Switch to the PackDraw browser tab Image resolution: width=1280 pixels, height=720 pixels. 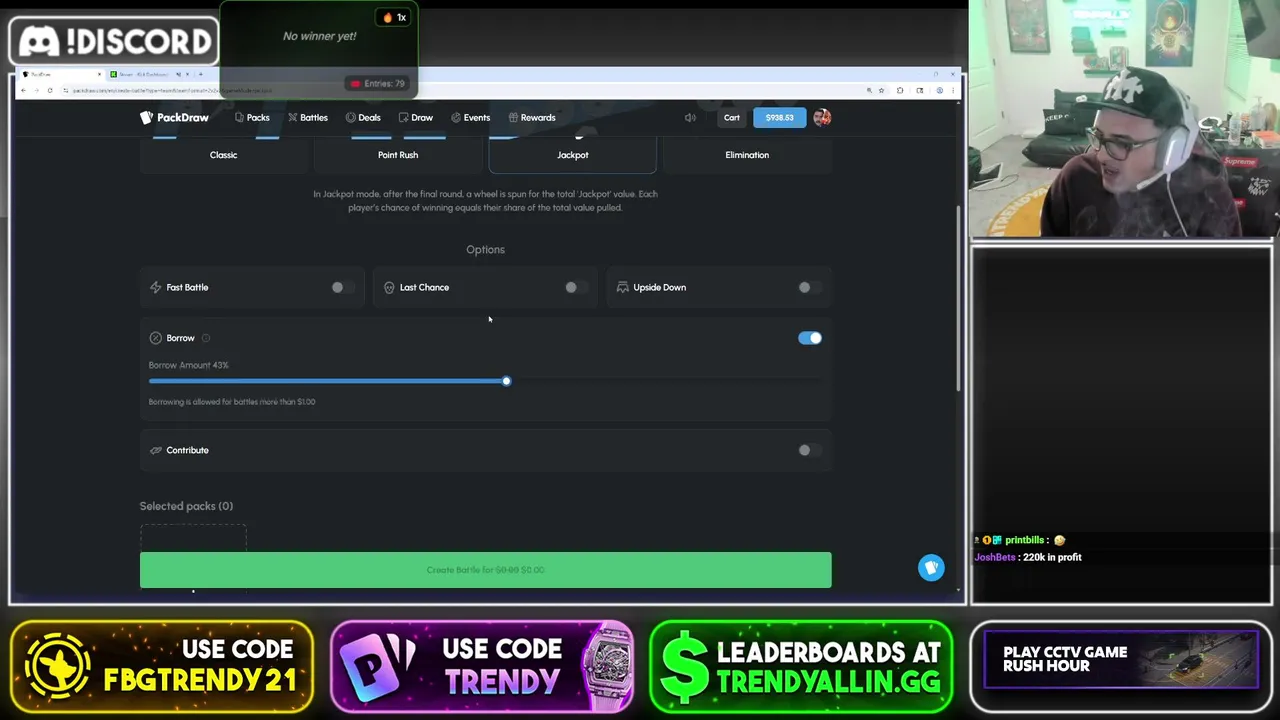[x=60, y=74]
